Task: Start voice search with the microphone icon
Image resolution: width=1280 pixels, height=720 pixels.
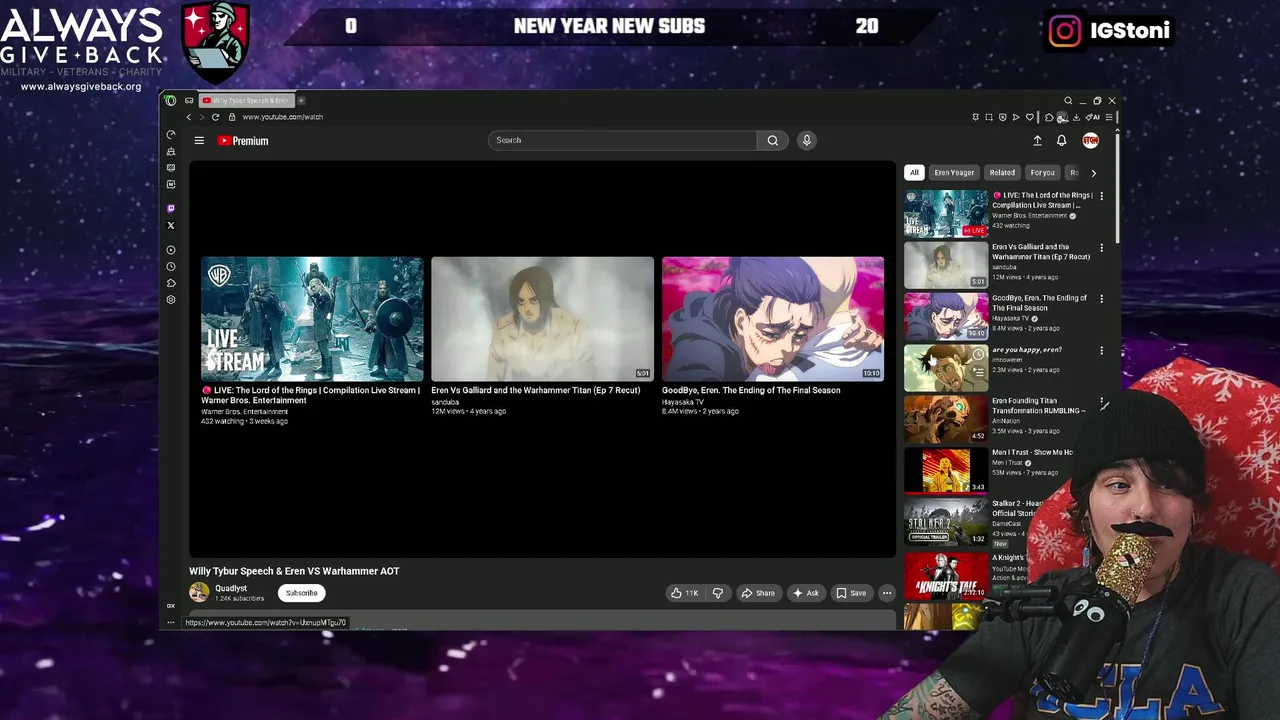Action: 806,140
